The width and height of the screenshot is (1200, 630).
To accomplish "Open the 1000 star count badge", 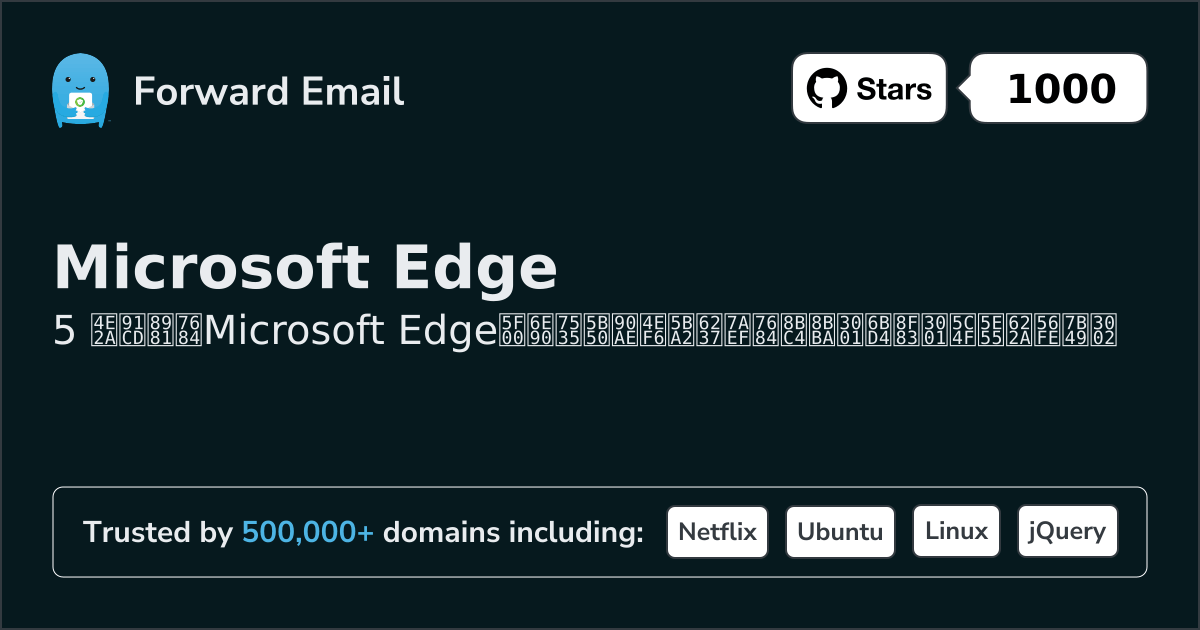I will (1061, 89).
